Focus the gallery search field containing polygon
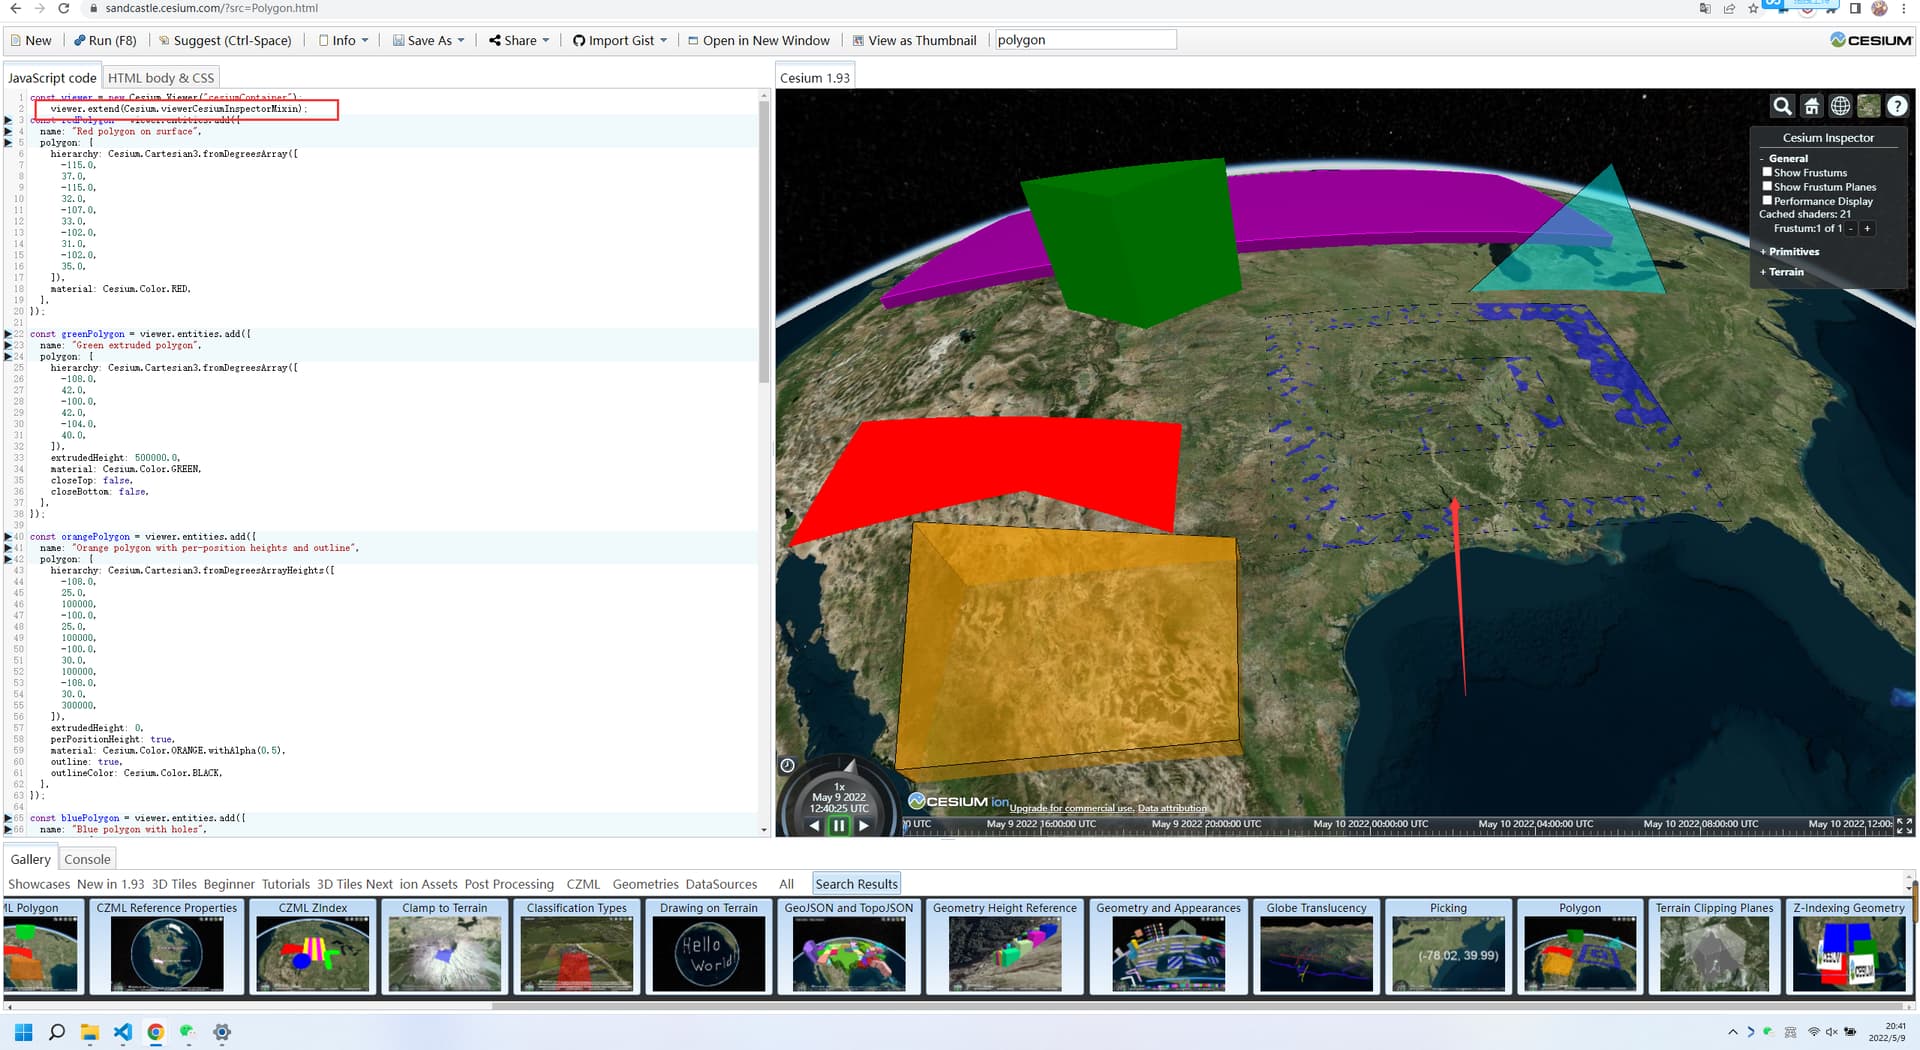 pos(1085,40)
